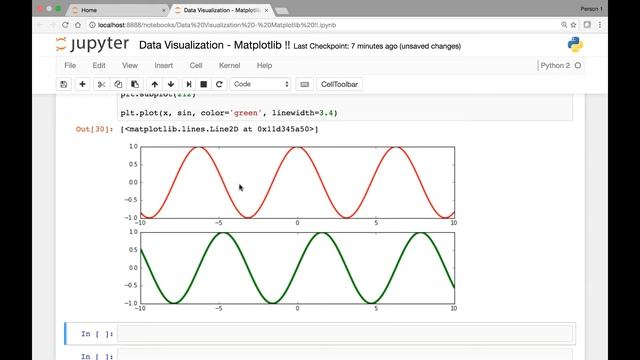
Task: Click the red cosine curve plot
Action: (298, 182)
